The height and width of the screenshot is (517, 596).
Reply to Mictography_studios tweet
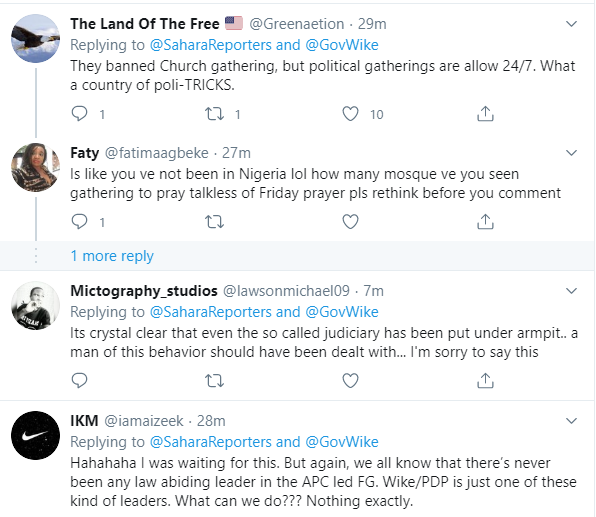coord(79,380)
